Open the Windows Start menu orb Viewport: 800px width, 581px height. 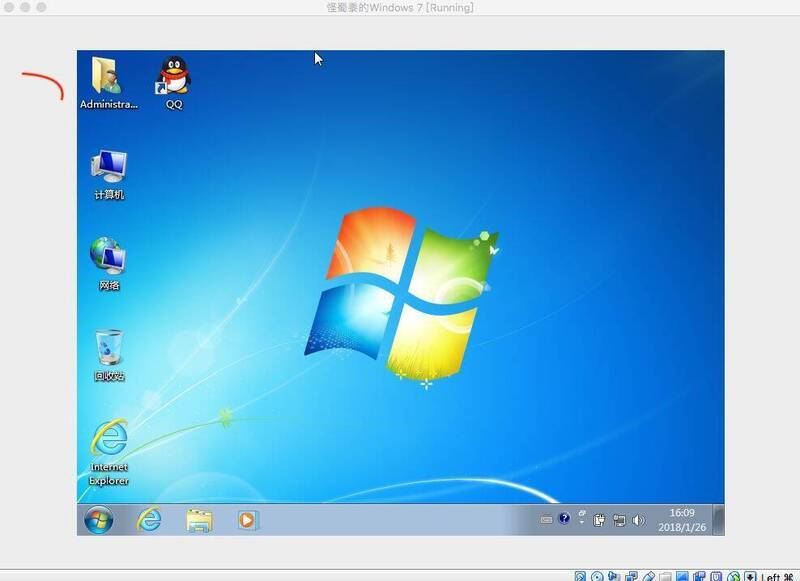click(x=99, y=520)
